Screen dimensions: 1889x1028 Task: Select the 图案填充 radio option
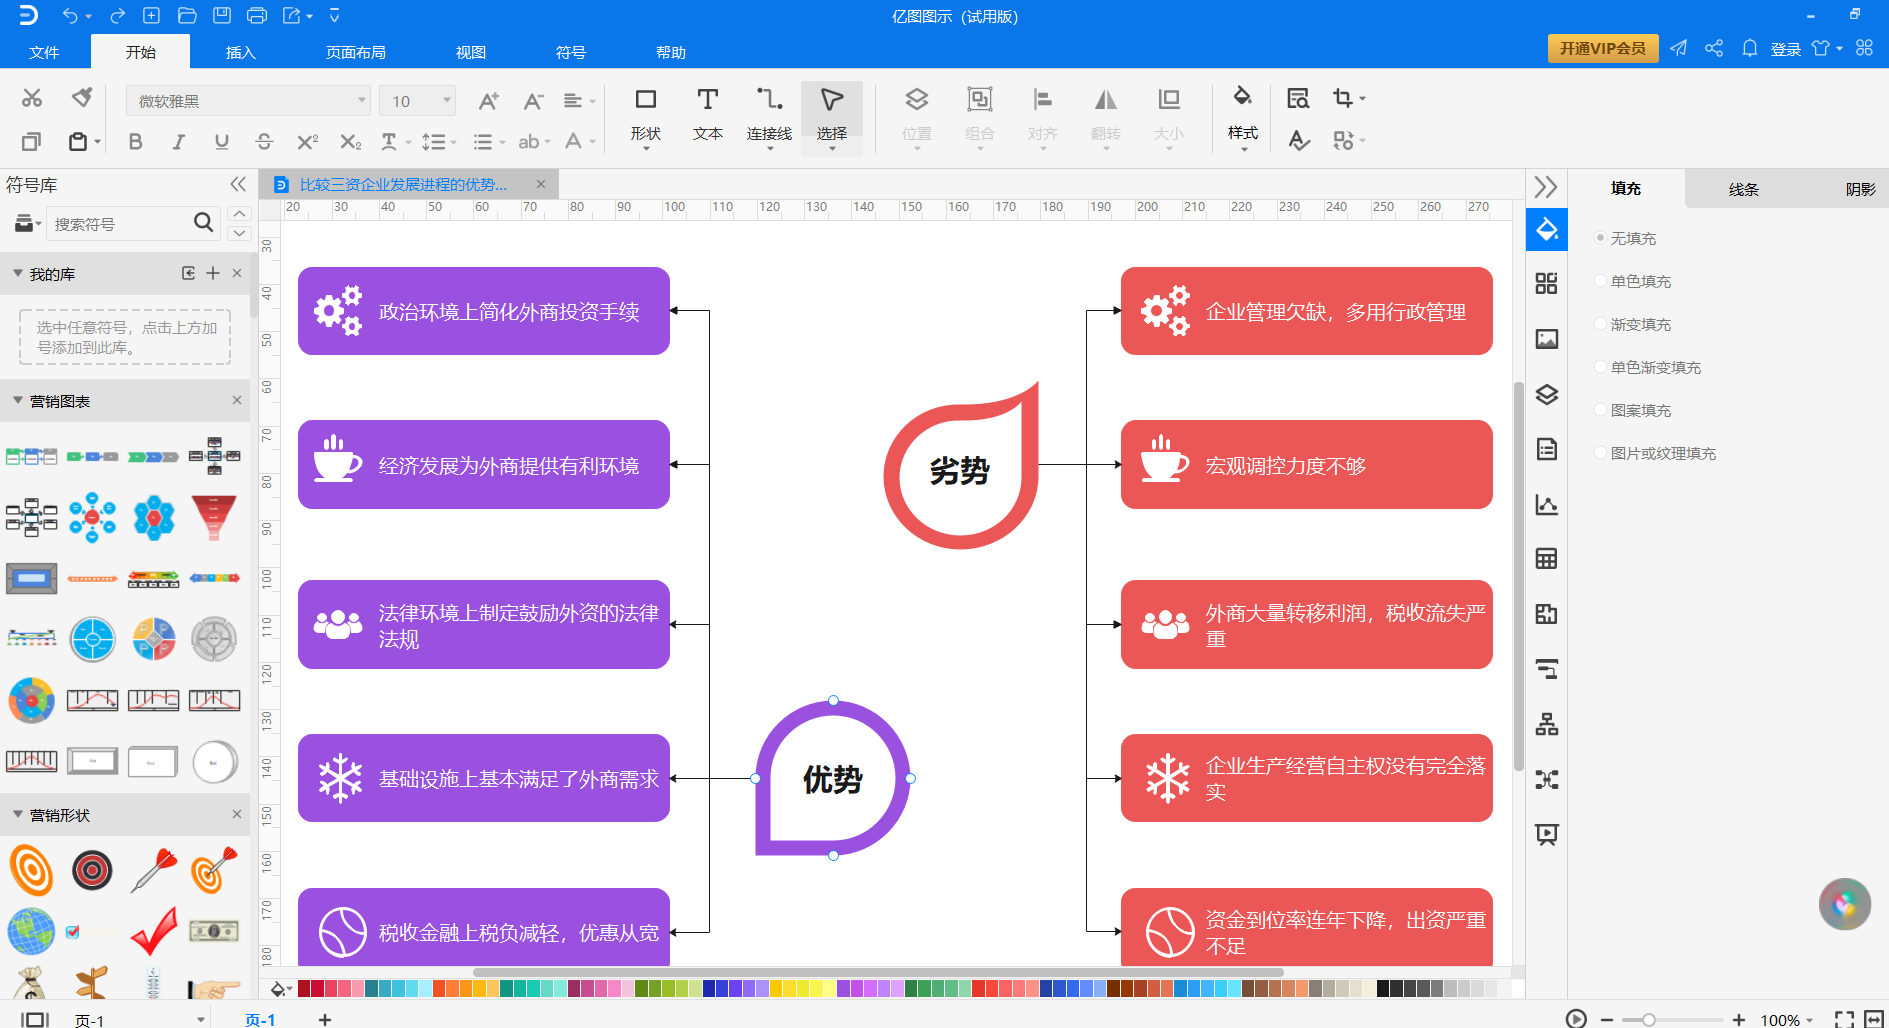(x=1601, y=410)
